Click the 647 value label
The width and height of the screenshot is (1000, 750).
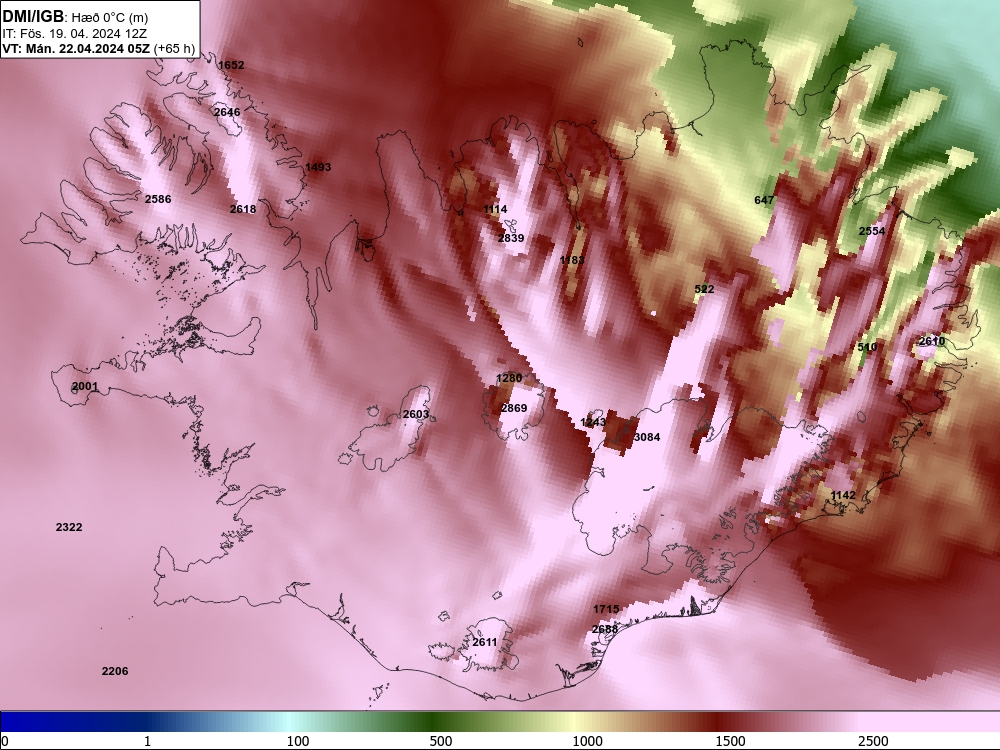pyautogui.click(x=764, y=200)
